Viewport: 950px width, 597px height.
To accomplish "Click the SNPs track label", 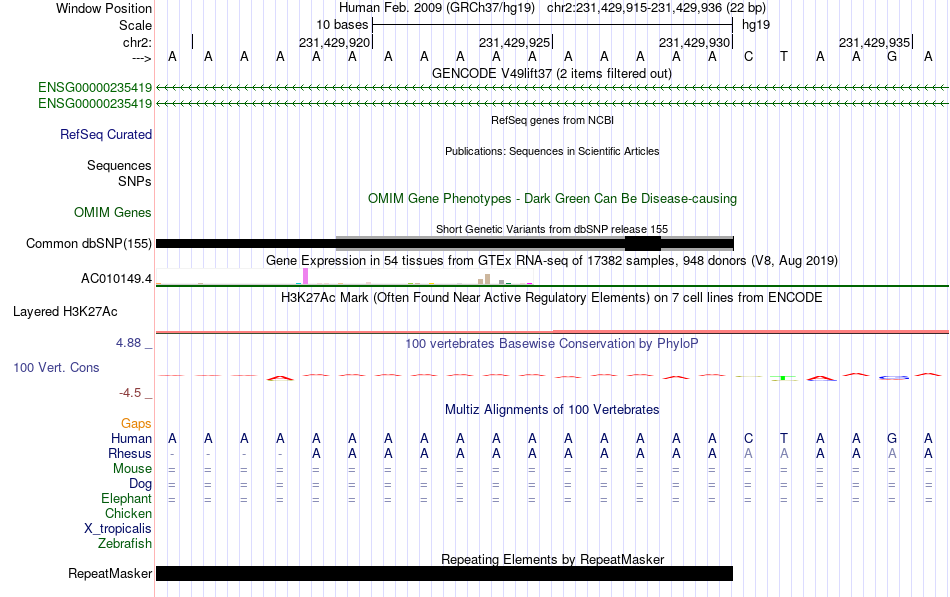I will pos(135,181).
